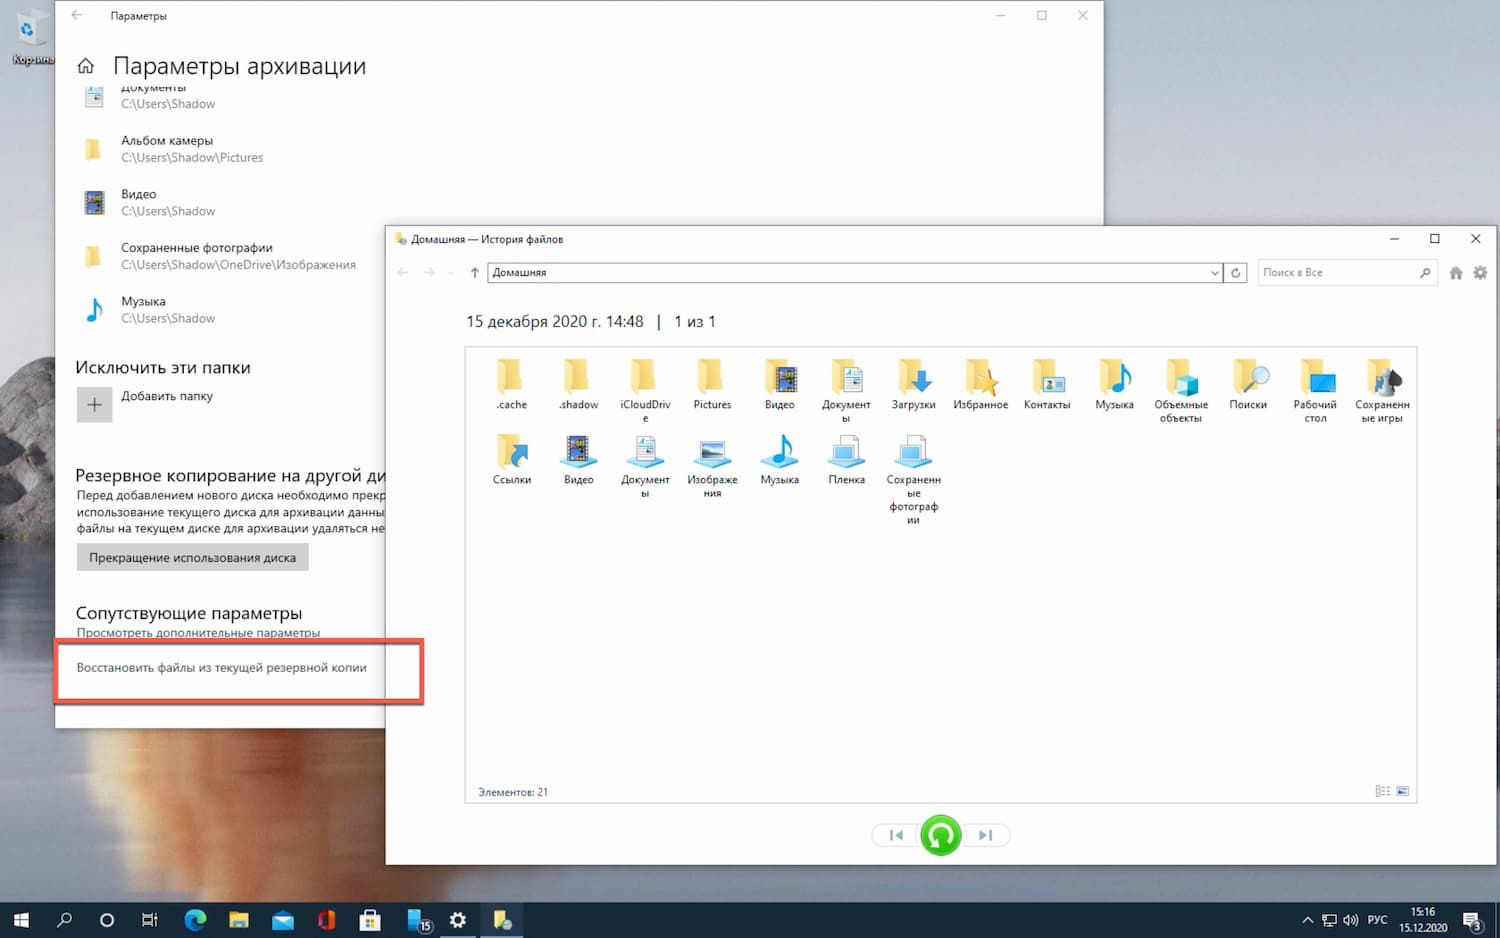Click Прекращение использования диска button
This screenshot has width=1500, height=938.
tap(192, 557)
